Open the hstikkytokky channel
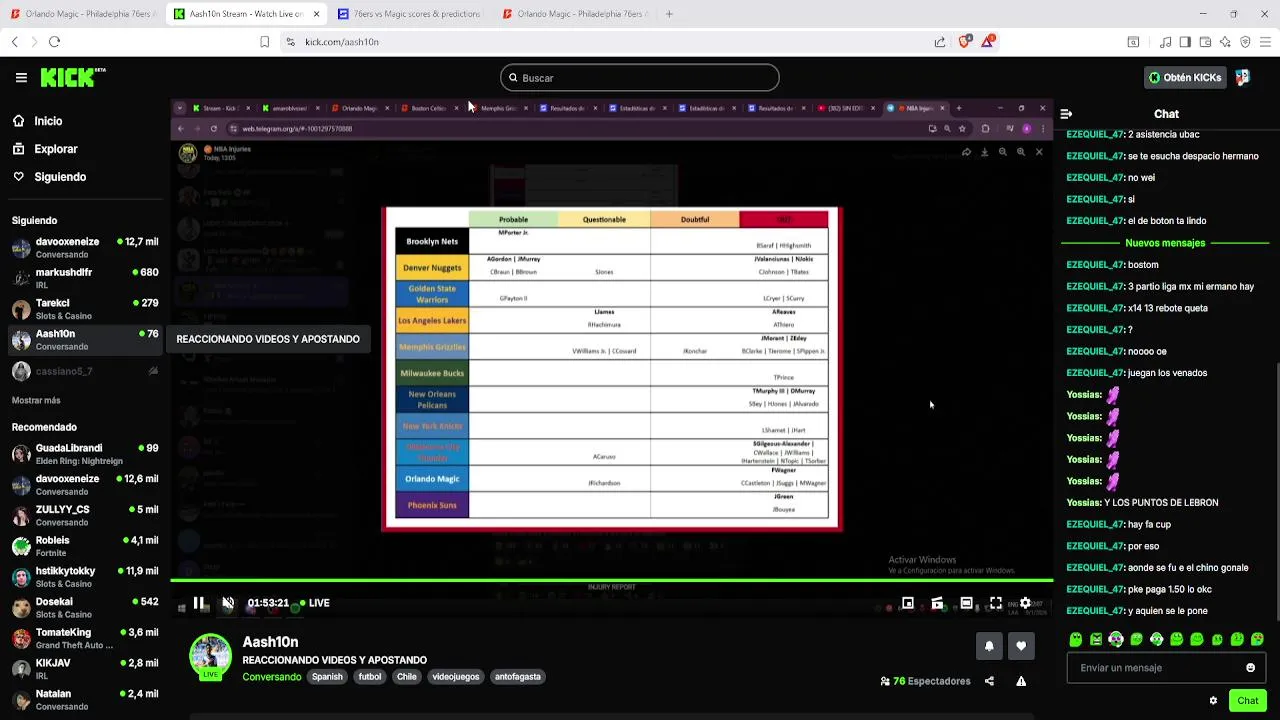This screenshot has height=720, width=1280. [x=84, y=577]
